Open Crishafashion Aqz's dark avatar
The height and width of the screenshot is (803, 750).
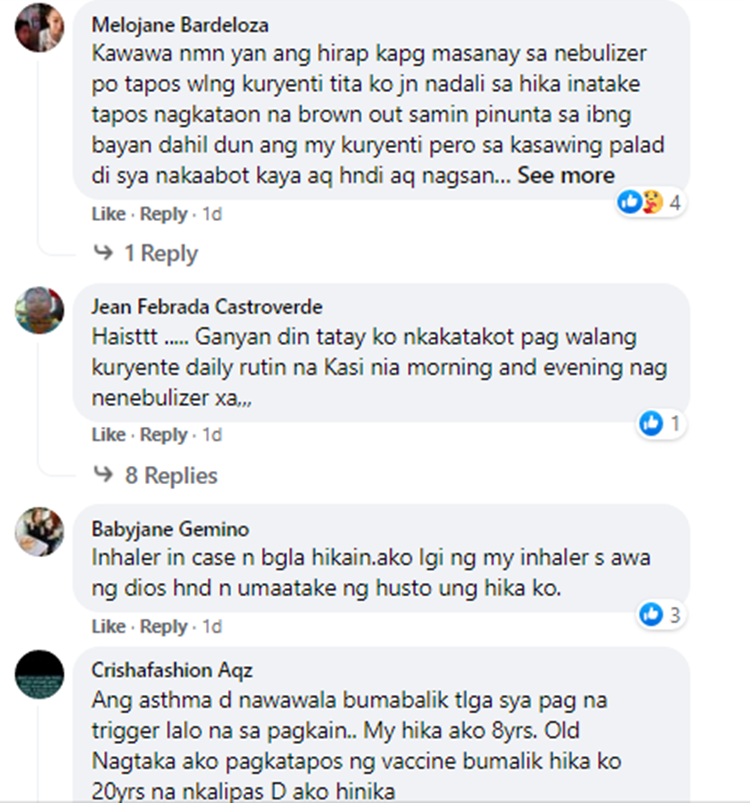coord(39,674)
